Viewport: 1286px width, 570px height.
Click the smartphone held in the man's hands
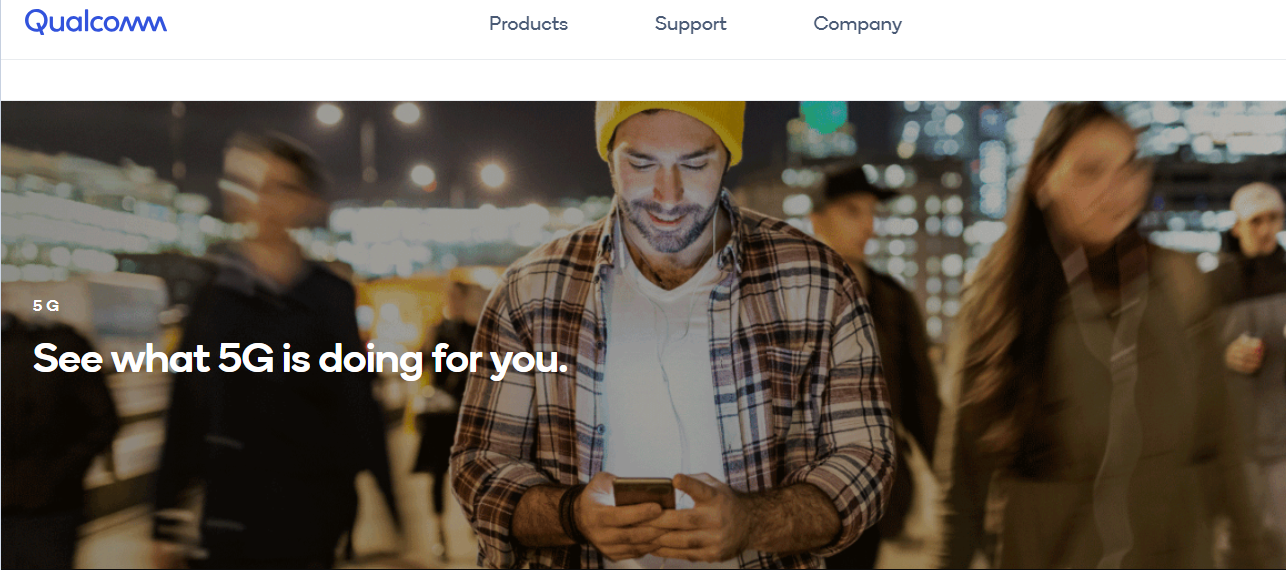643,493
